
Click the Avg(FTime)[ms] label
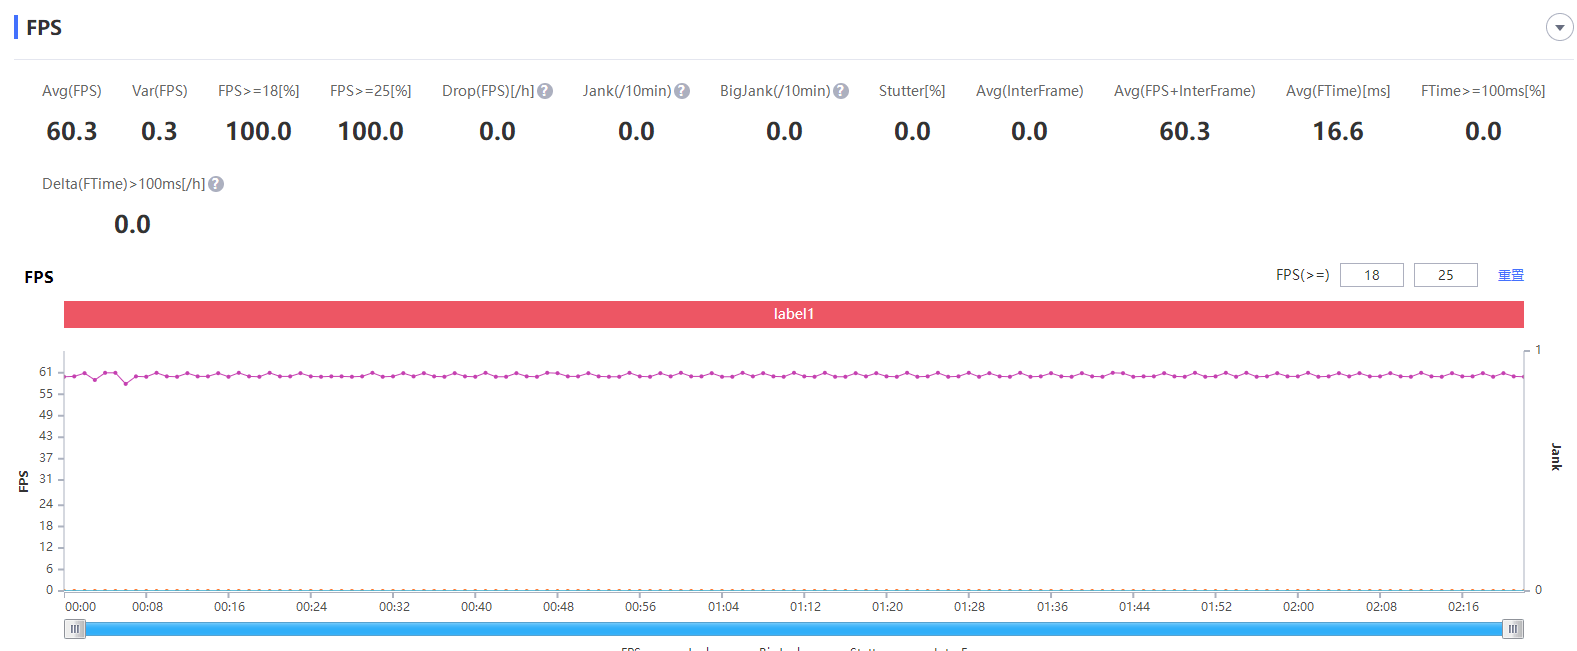click(x=1338, y=91)
